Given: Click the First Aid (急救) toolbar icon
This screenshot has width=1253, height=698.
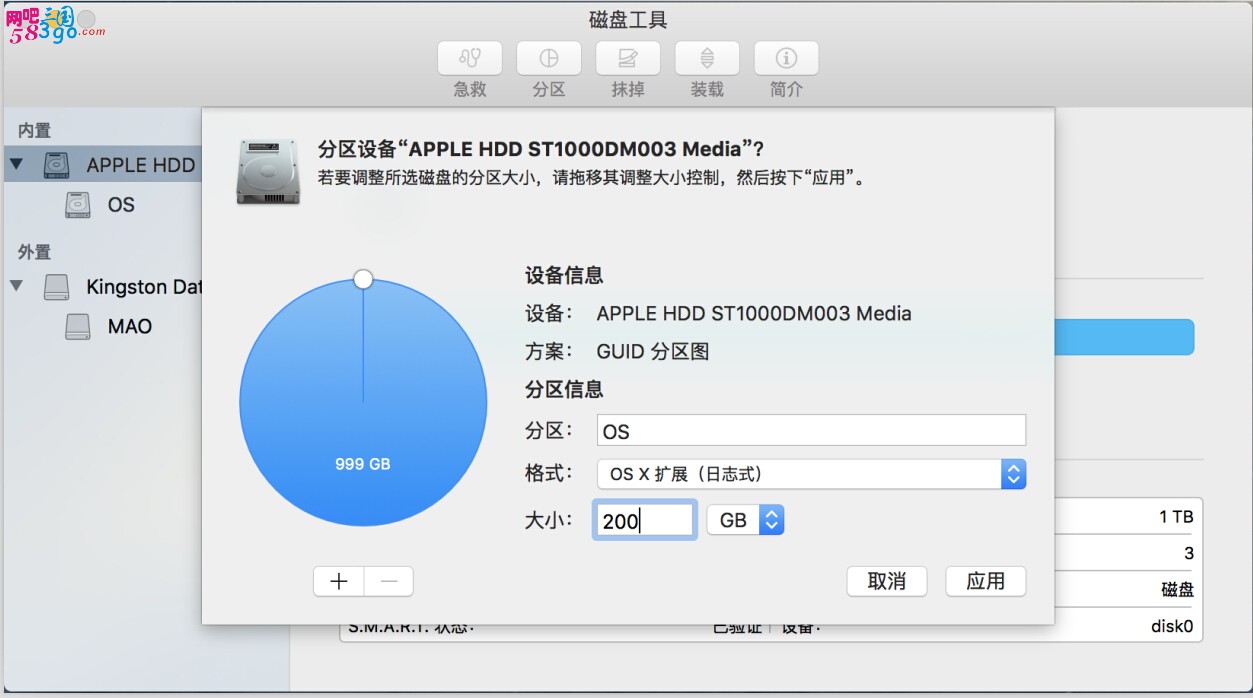Looking at the screenshot, I should click(x=470, y=58).
